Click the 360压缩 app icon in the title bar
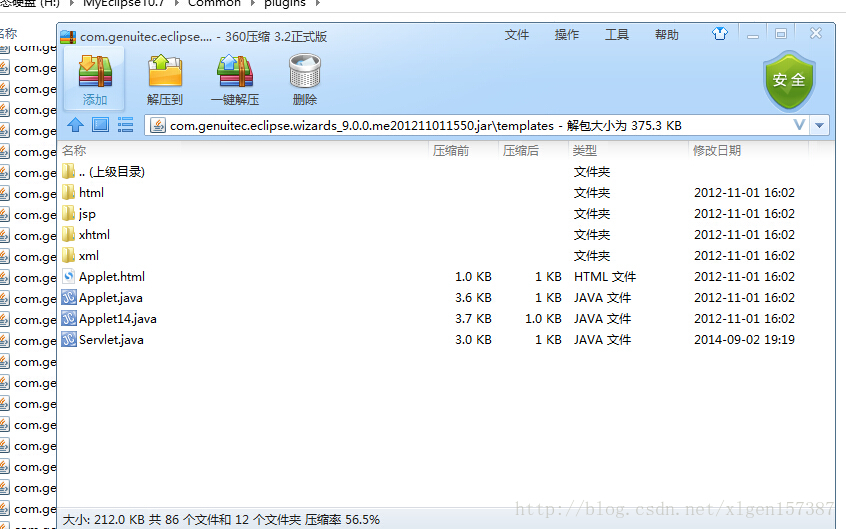Image resolution: width=846 pixels, height=529 pixels. [68, 37]
